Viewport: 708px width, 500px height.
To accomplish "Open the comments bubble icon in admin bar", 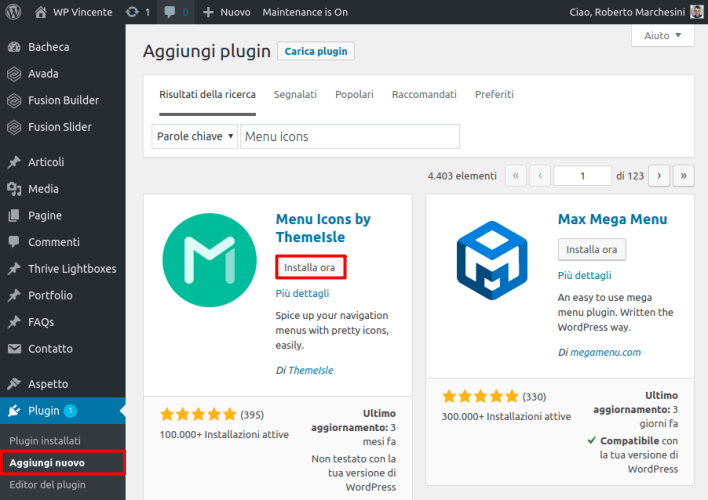I will (170, 12).
